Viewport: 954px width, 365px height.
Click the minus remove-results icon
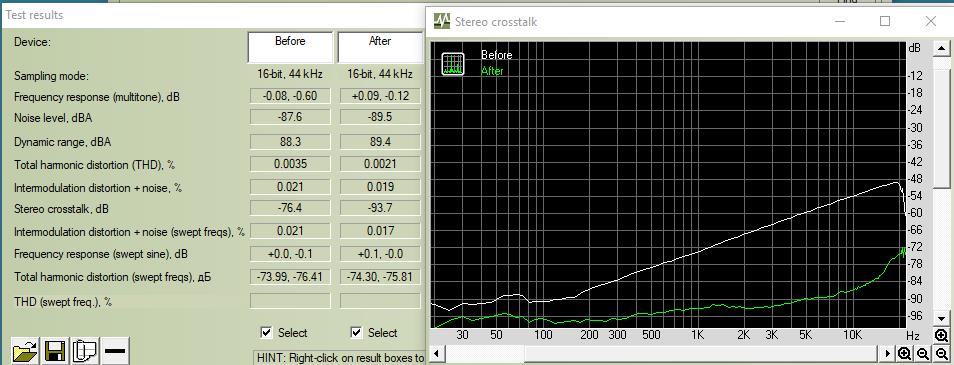pos(115,351)
